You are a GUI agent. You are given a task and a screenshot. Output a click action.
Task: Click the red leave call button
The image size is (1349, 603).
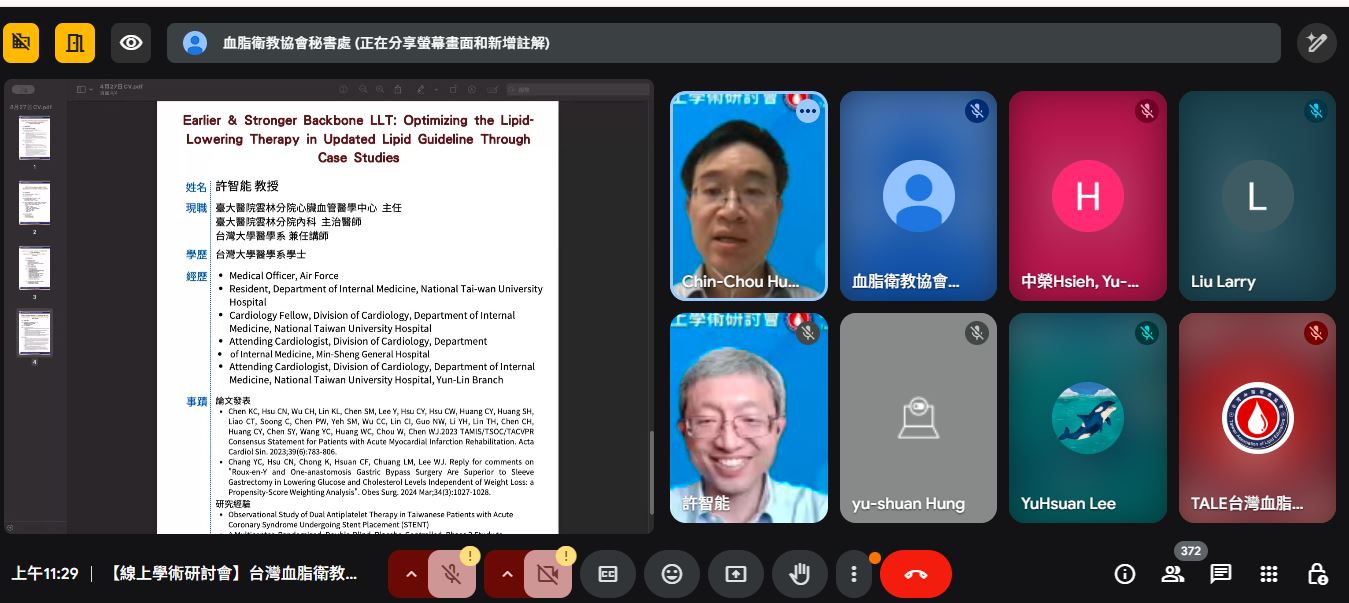pyautogui.click(x=915, y=574)
